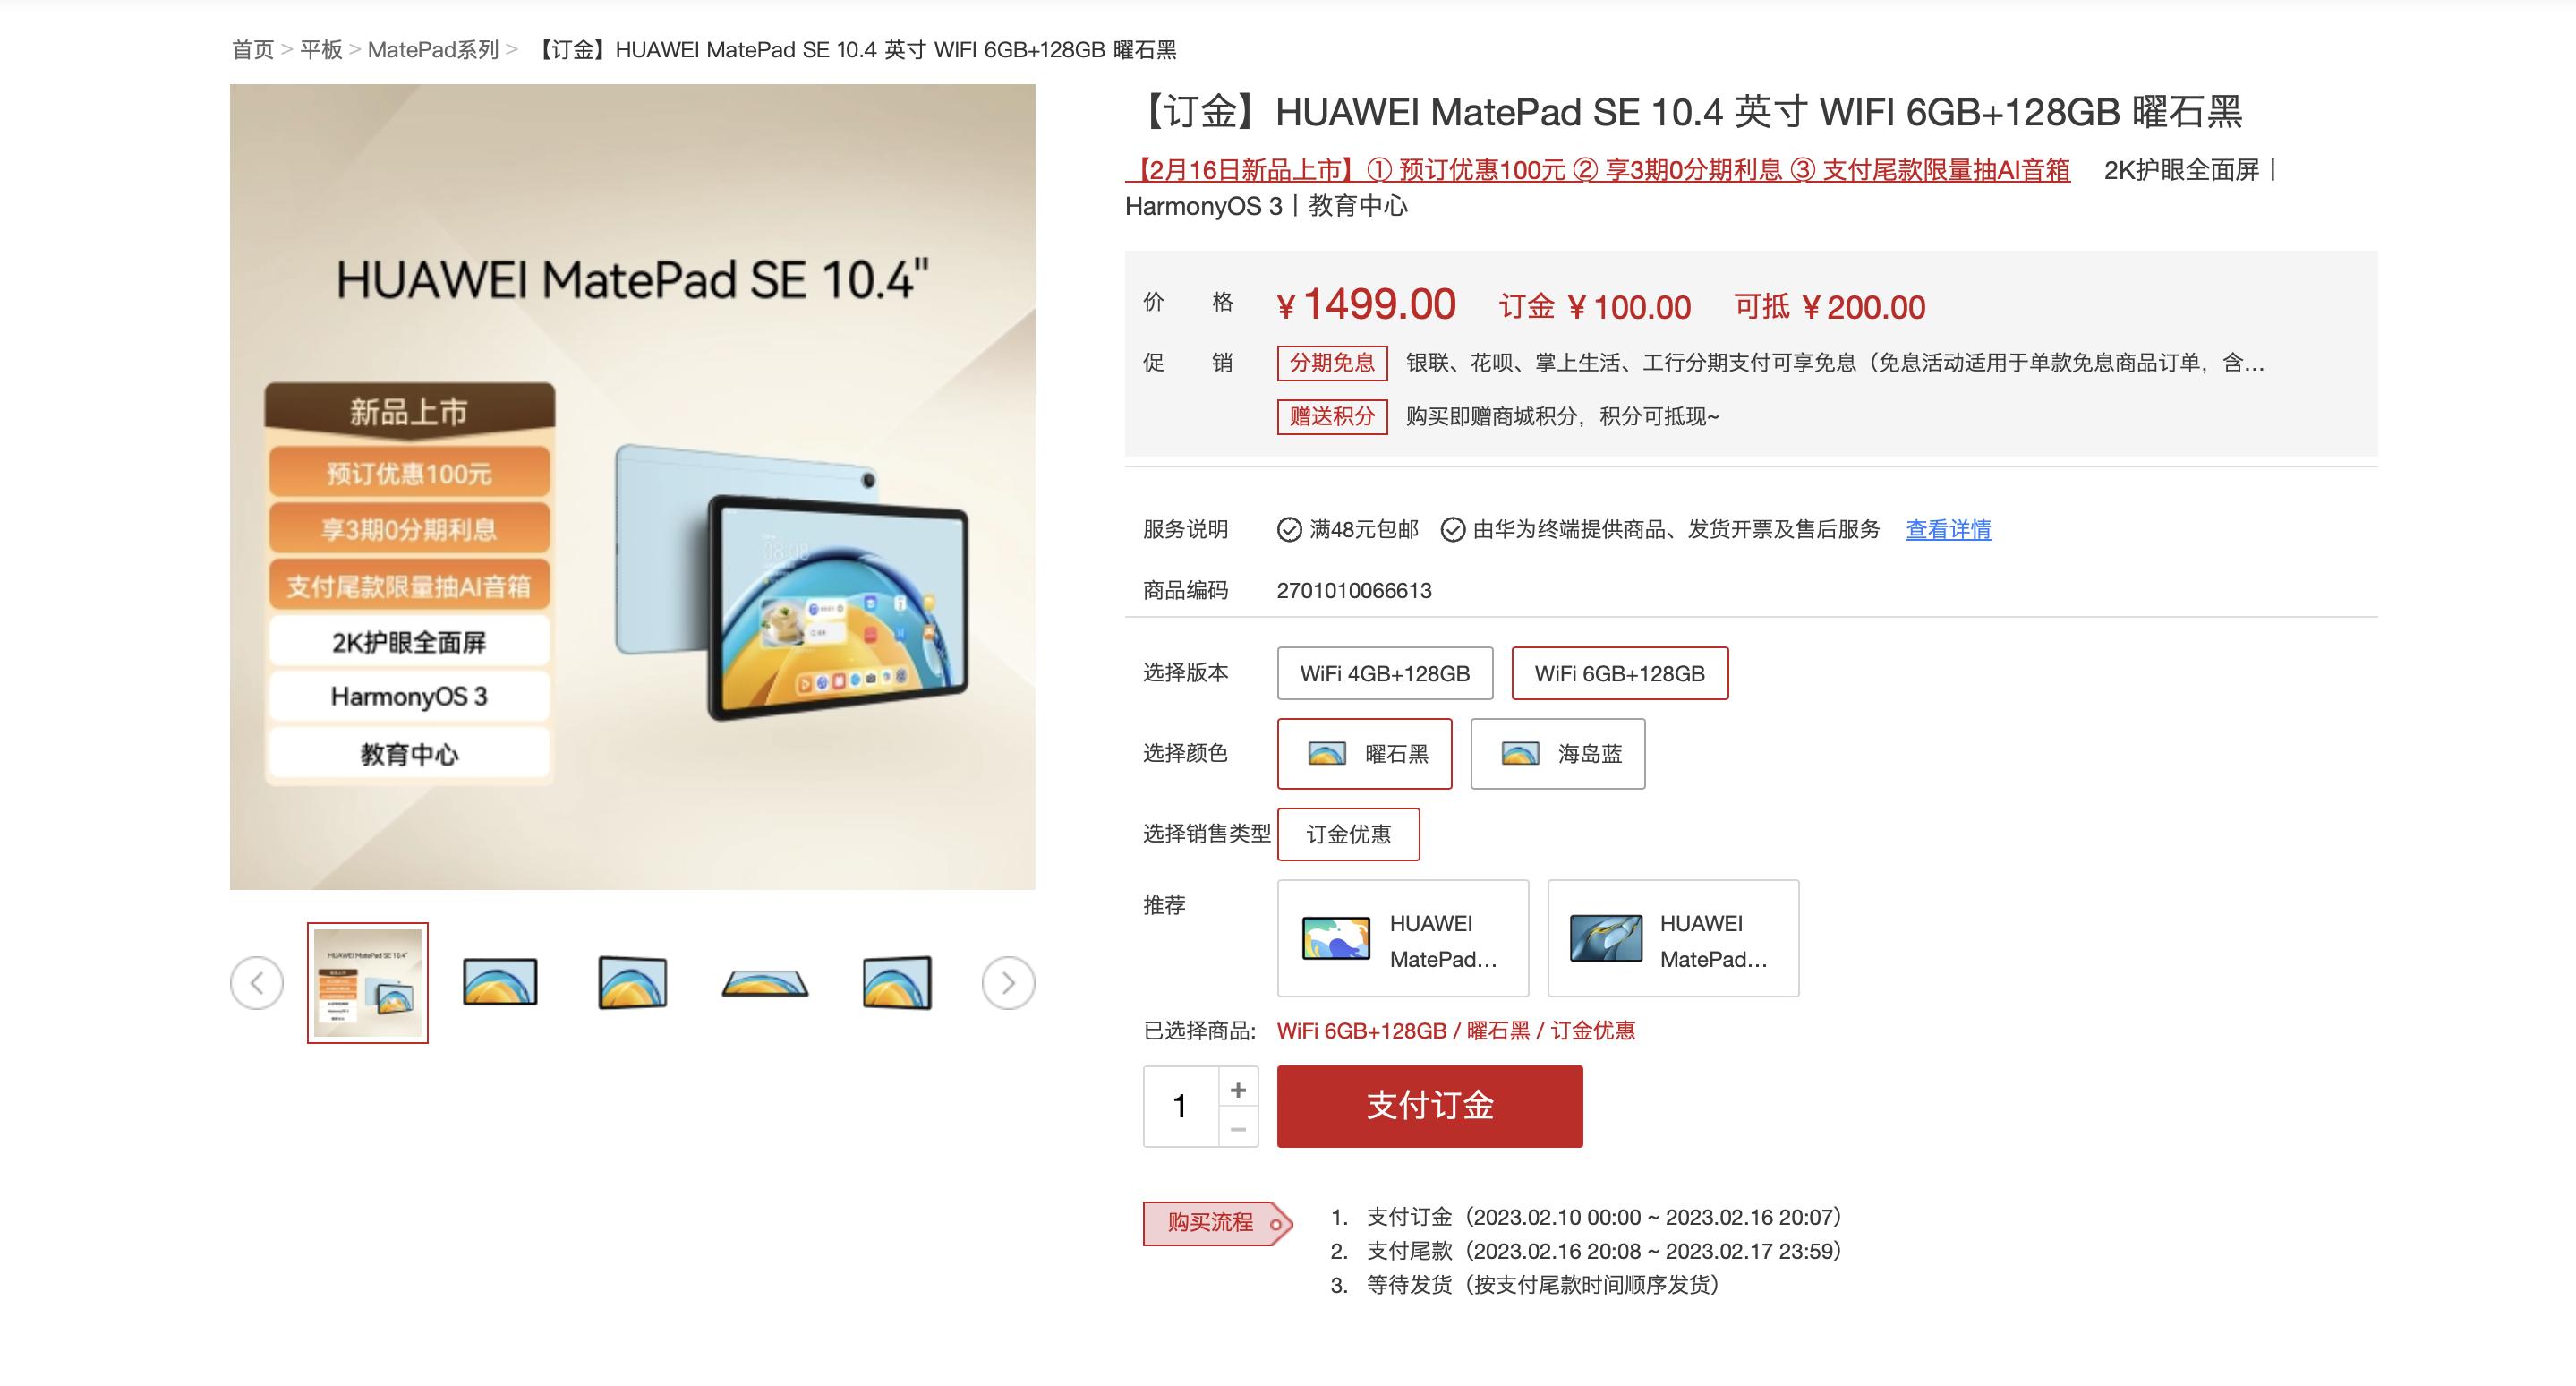The width and height of the screenshot is (2576, 1386).
Task: Decrease quantity with the minus button
Action: 1238,1129
